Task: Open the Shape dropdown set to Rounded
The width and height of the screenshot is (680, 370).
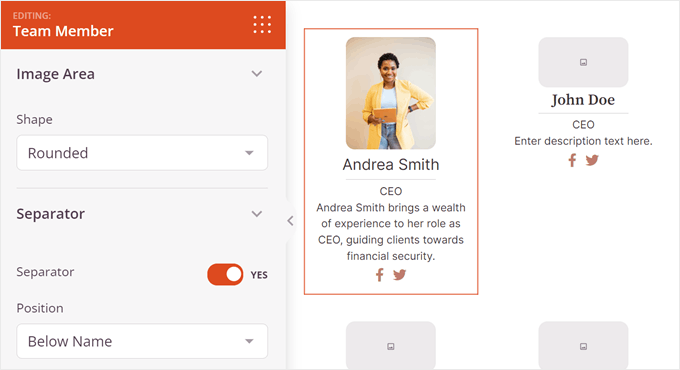Action: [x=142, y=153]
